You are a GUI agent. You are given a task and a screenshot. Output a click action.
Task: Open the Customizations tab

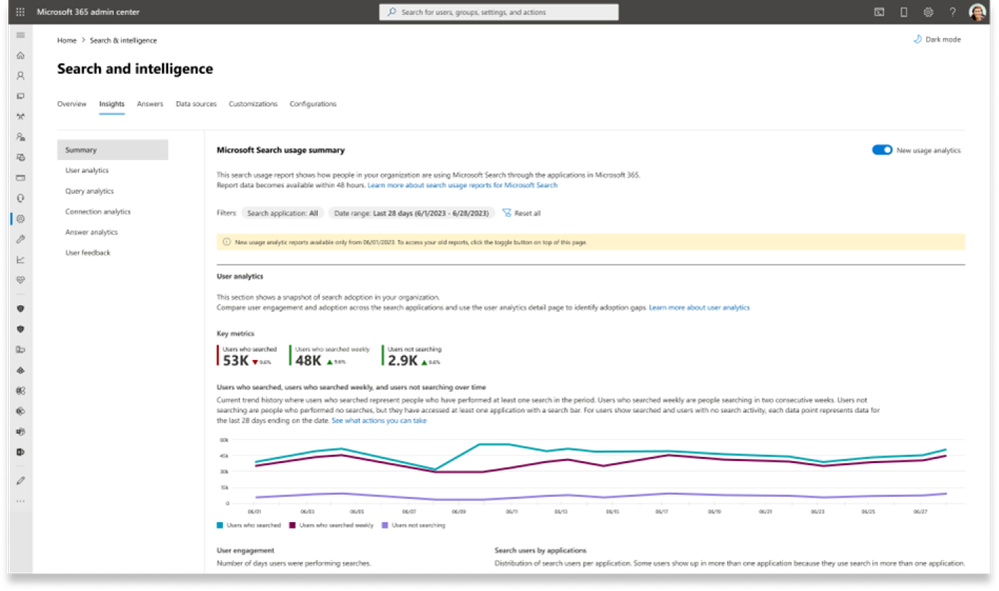click(253, 104)
